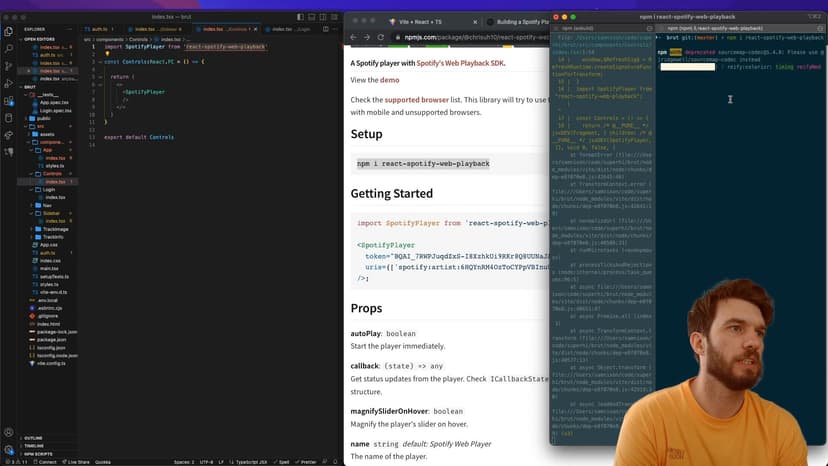Screen dimensions: 828x466
Task: Split the editor to the right
Action: (326, 29)
